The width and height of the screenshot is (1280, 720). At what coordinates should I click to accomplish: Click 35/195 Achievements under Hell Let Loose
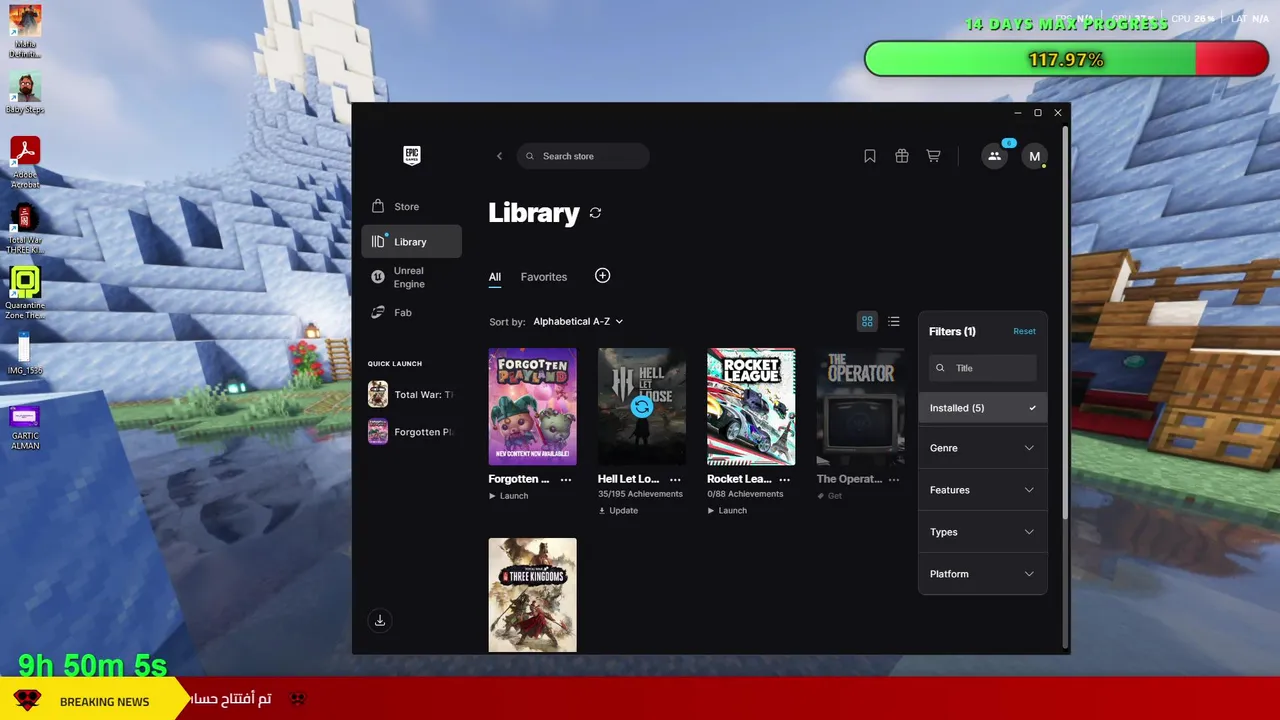(640, 494)
